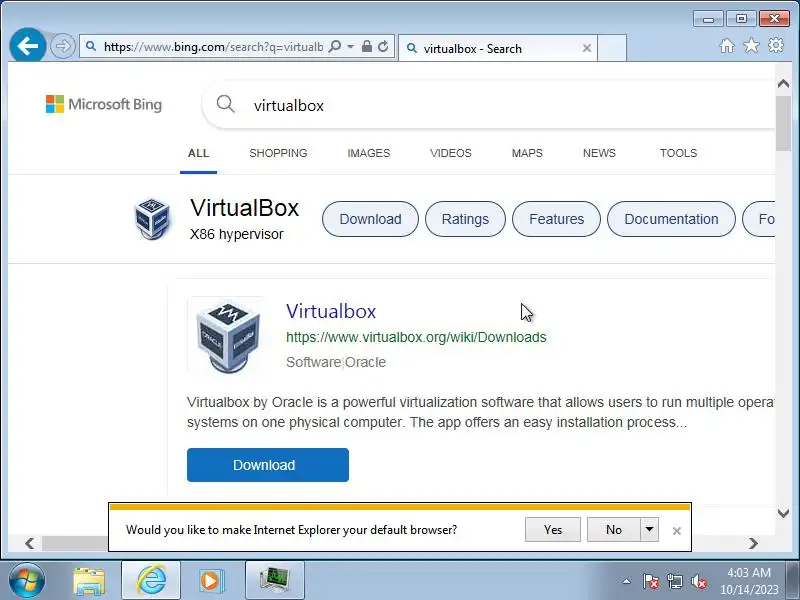Image resolution: width=800 pixels, height=600 pixels.
Task: Click the 'Oracle' label under the URL
Action: [365, 362]
